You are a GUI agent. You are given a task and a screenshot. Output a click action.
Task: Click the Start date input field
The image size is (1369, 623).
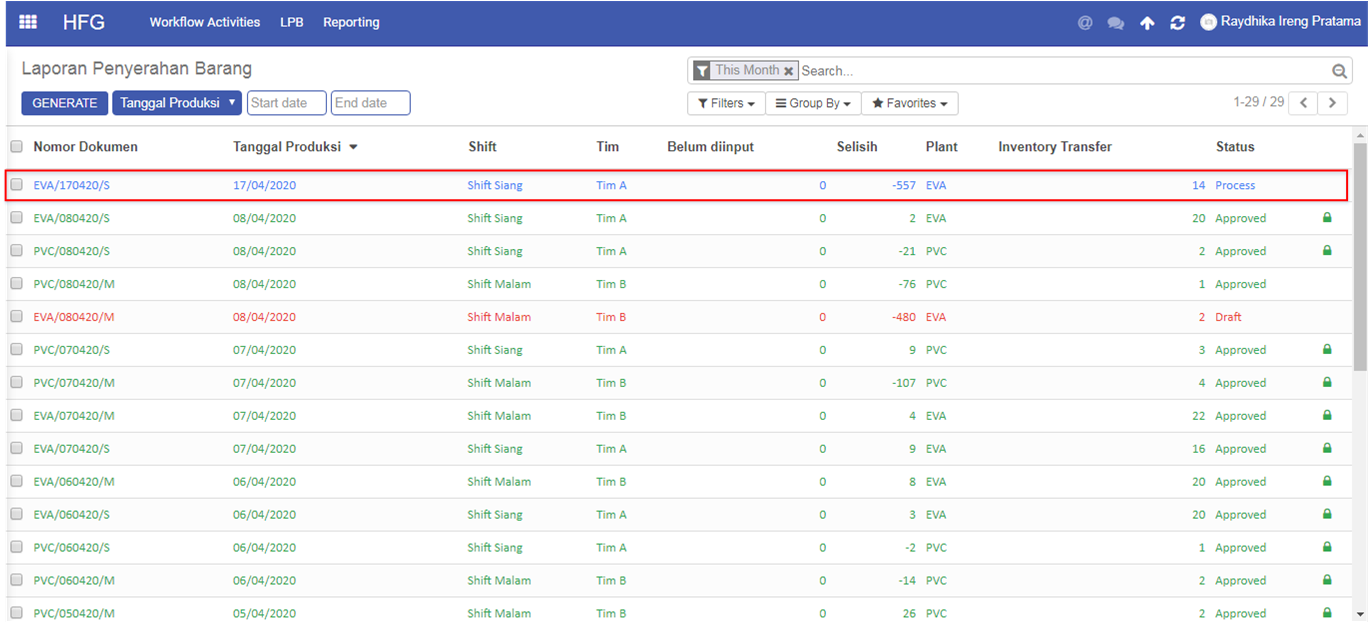point(287,103)
